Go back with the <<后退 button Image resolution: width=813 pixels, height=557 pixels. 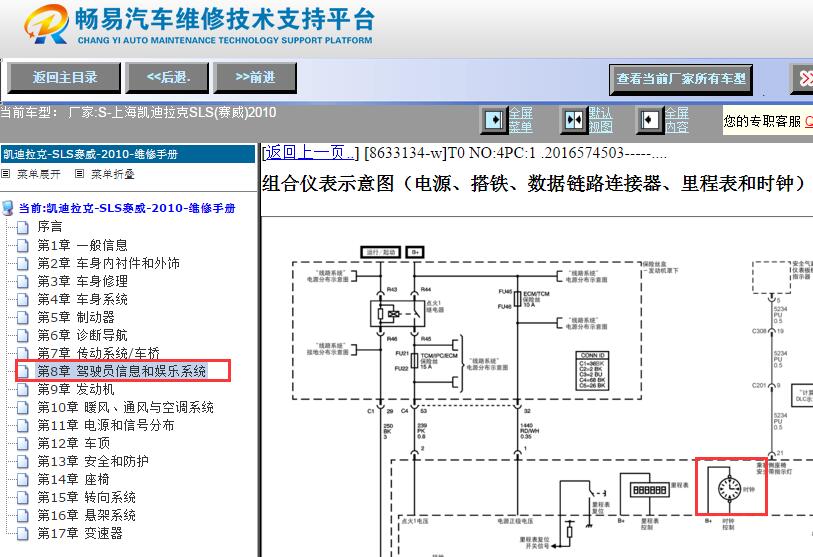167,78
